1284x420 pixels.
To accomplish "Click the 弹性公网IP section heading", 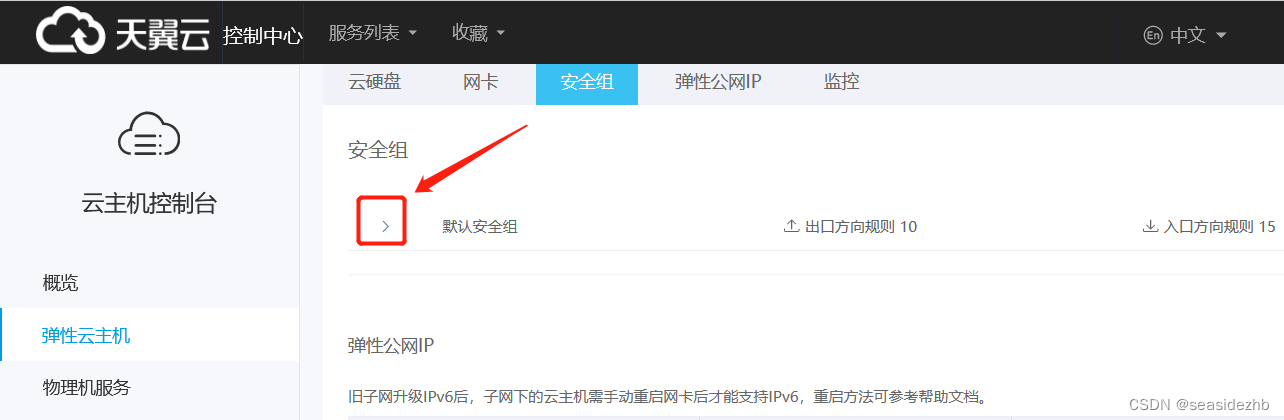I will pos(391,346).
